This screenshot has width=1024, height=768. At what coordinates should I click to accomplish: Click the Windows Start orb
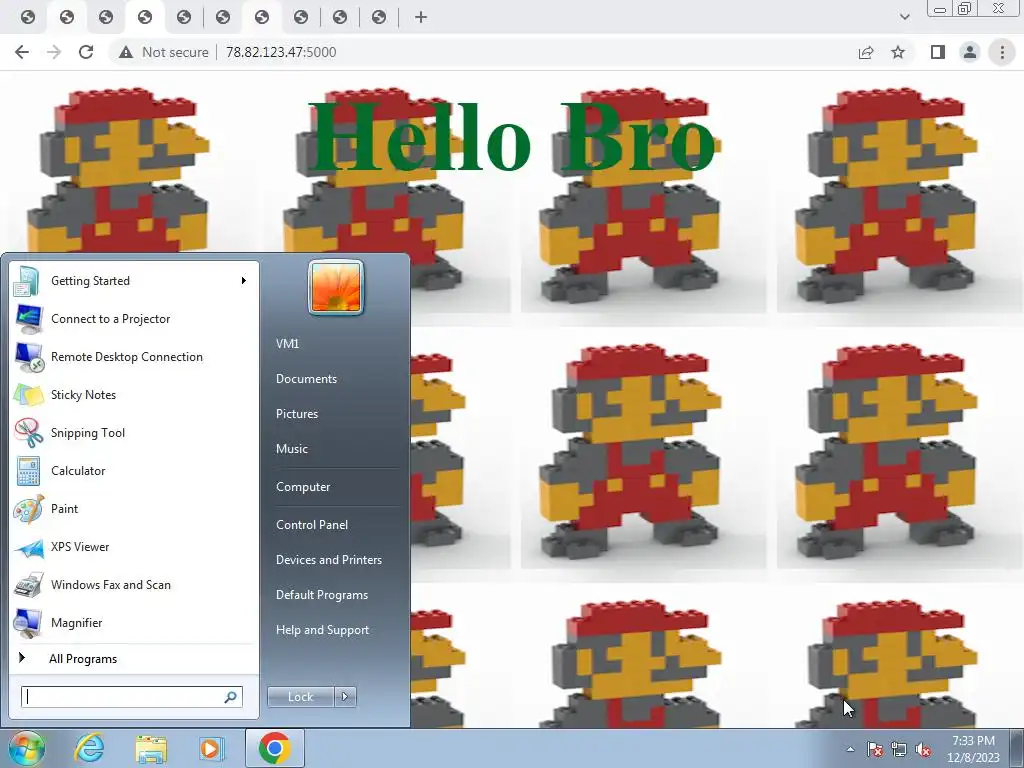tap(27, 748)
